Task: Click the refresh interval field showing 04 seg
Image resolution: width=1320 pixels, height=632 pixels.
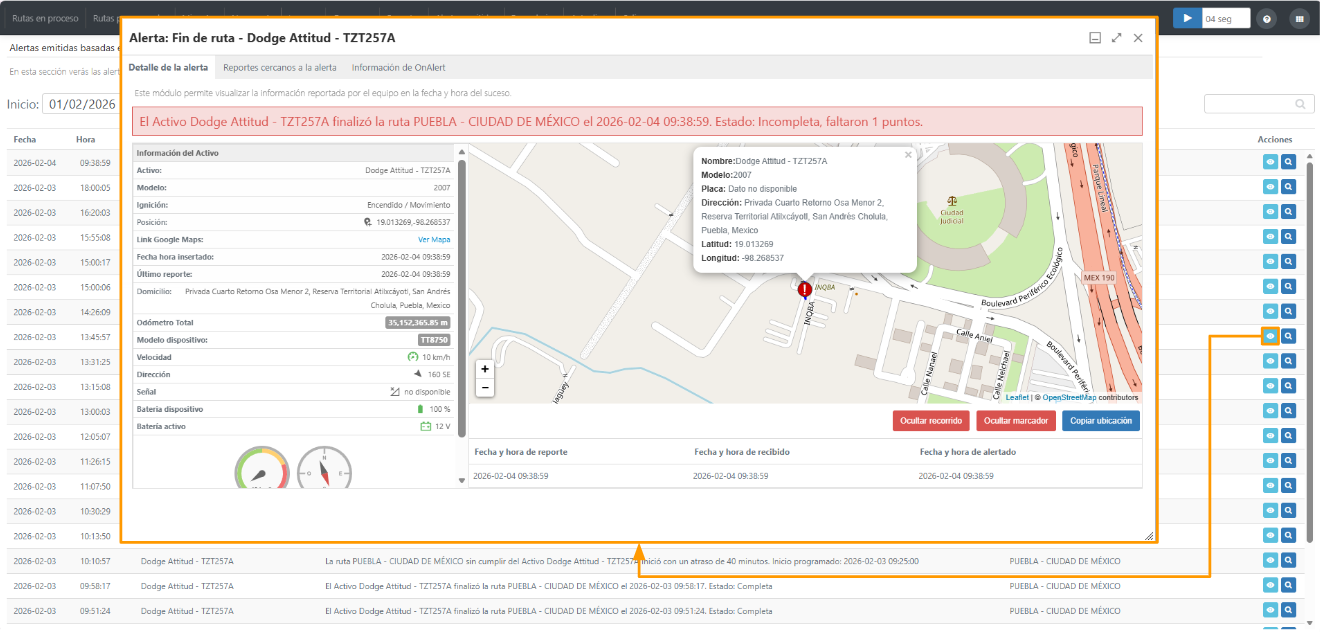Action: pos(1226,18)
